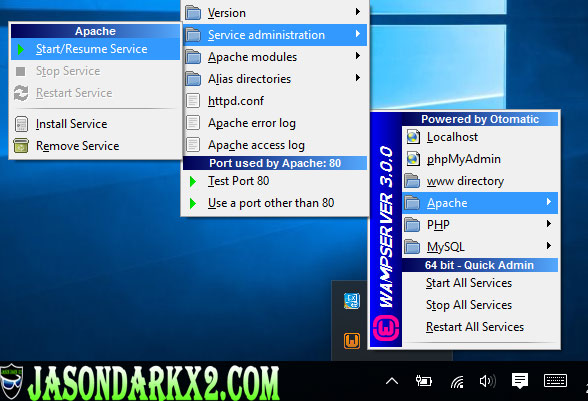Click the folder icon next to Alias directories
This screenshot has height=401, width=588.
coord(193,79)
